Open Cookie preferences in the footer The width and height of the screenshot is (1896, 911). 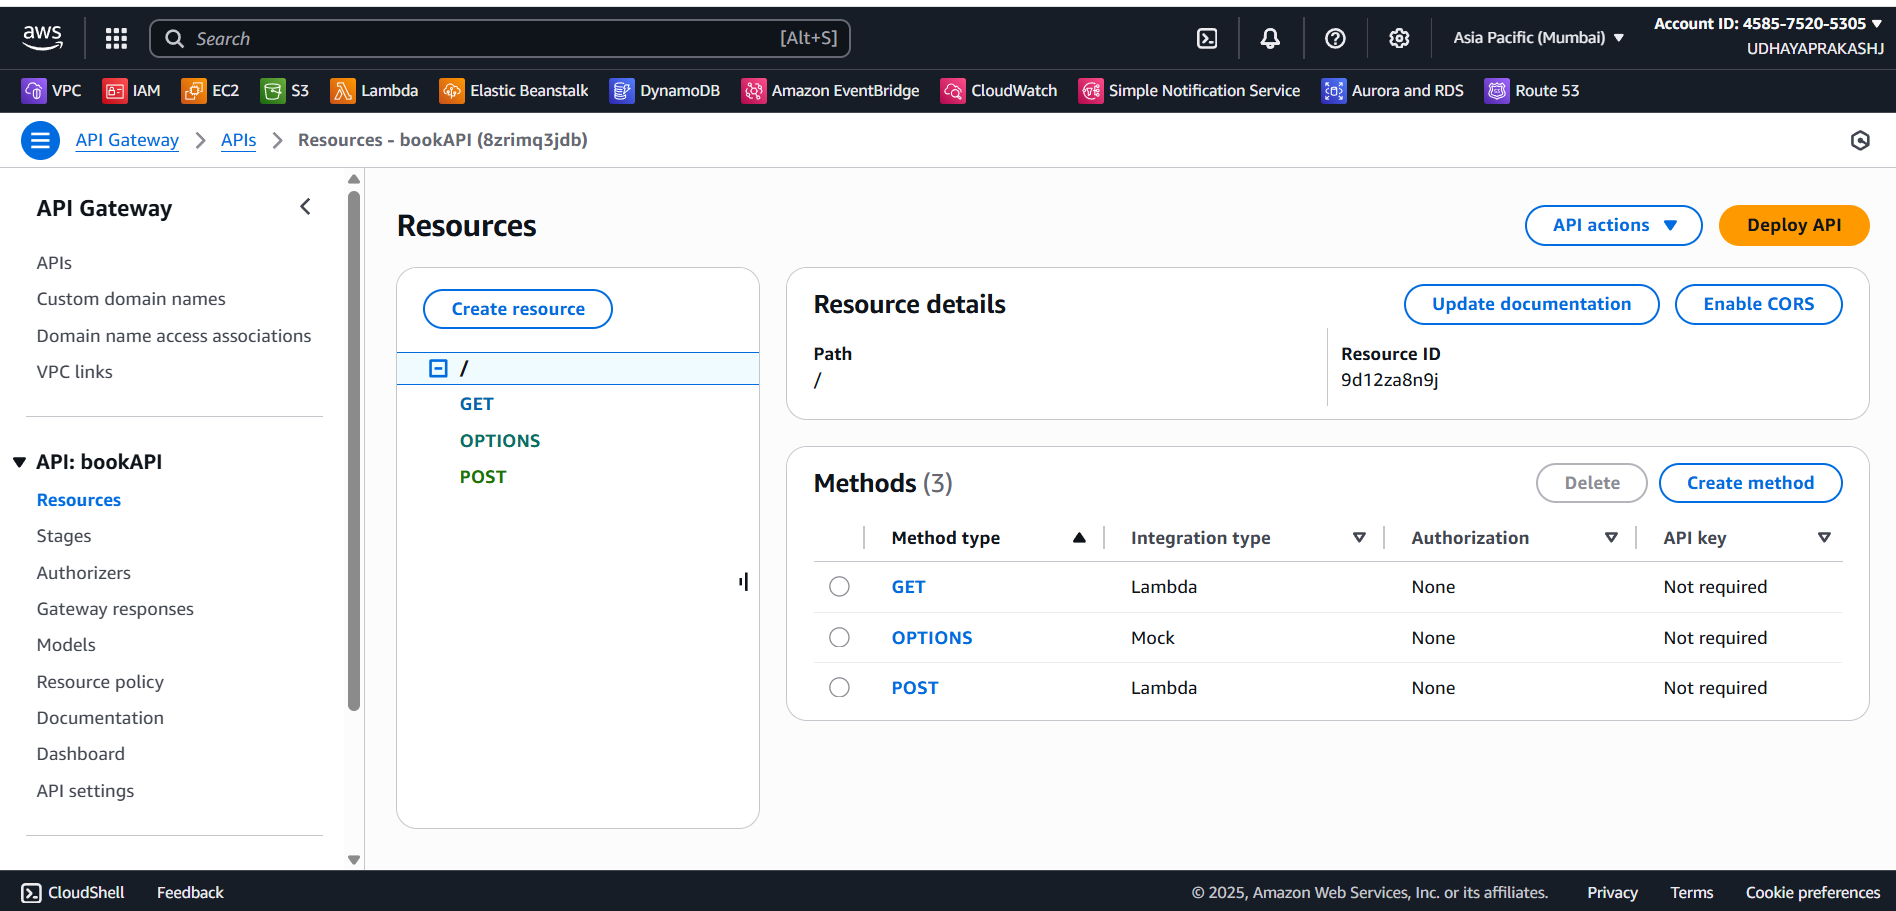[x=1813, y=893]
